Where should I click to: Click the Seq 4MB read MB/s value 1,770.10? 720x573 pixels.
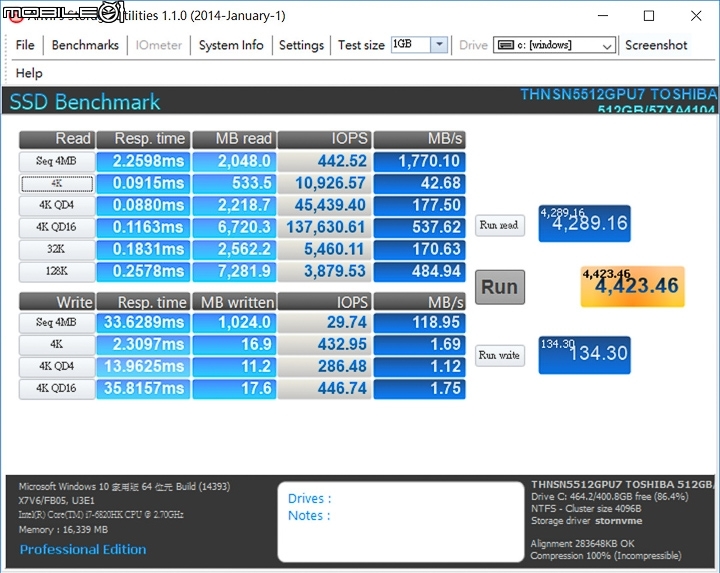click(x=419, y=161)
